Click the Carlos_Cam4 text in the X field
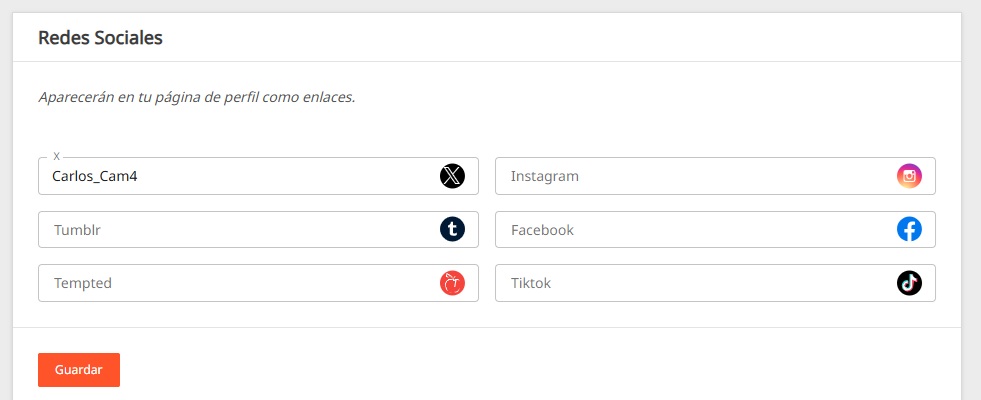981x400 pixels. click(x=94, y=177)
